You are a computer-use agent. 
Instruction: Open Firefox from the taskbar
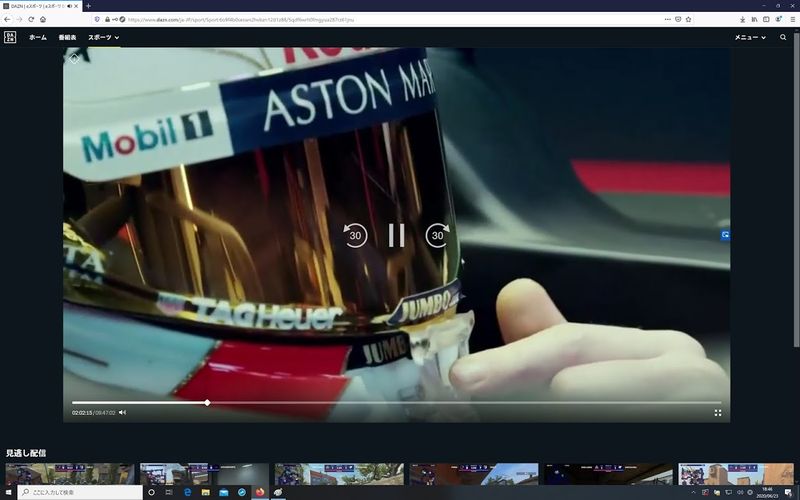260,492
